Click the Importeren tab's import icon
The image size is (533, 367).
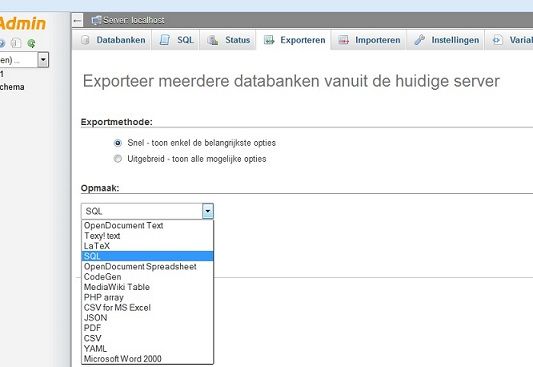(344, 40)
